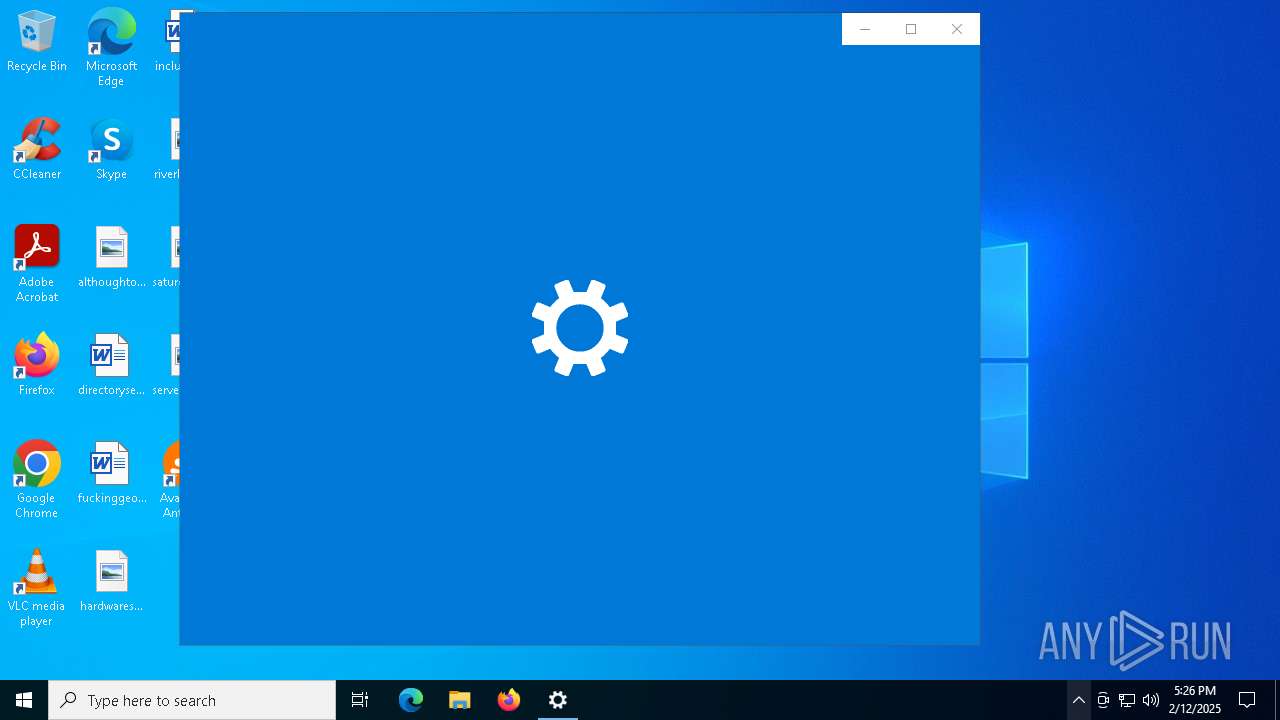Image resolution: width=1280 pixels, height=720 pixels.
Task: Open Microsoft Edge from the taskbar
Action: (x=411, y=700)
